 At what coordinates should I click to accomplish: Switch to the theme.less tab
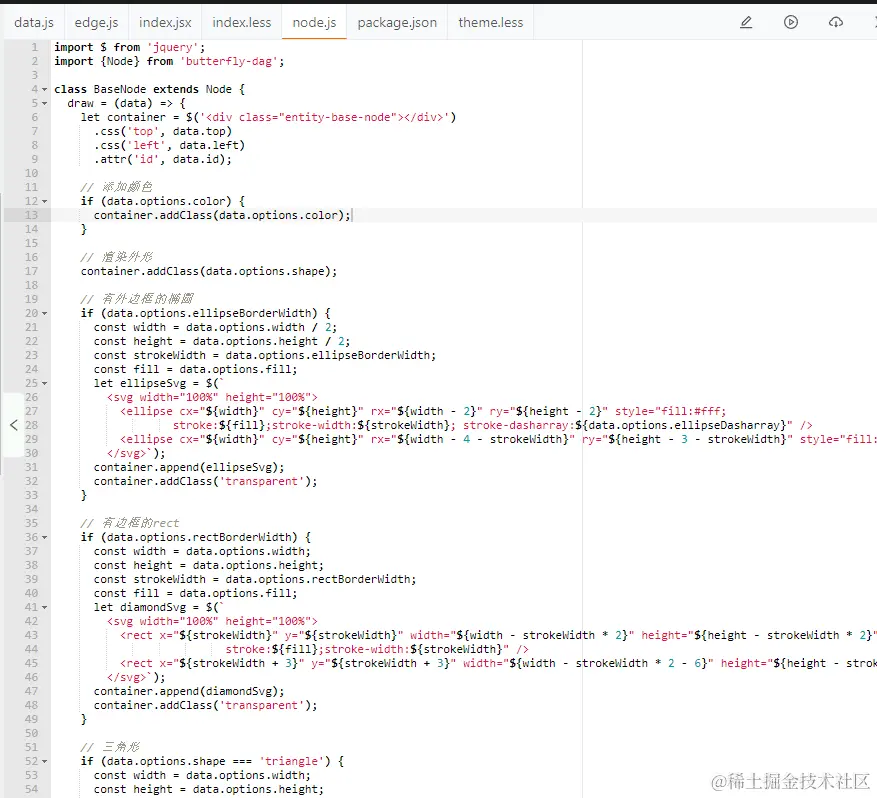tap(491, 22)
